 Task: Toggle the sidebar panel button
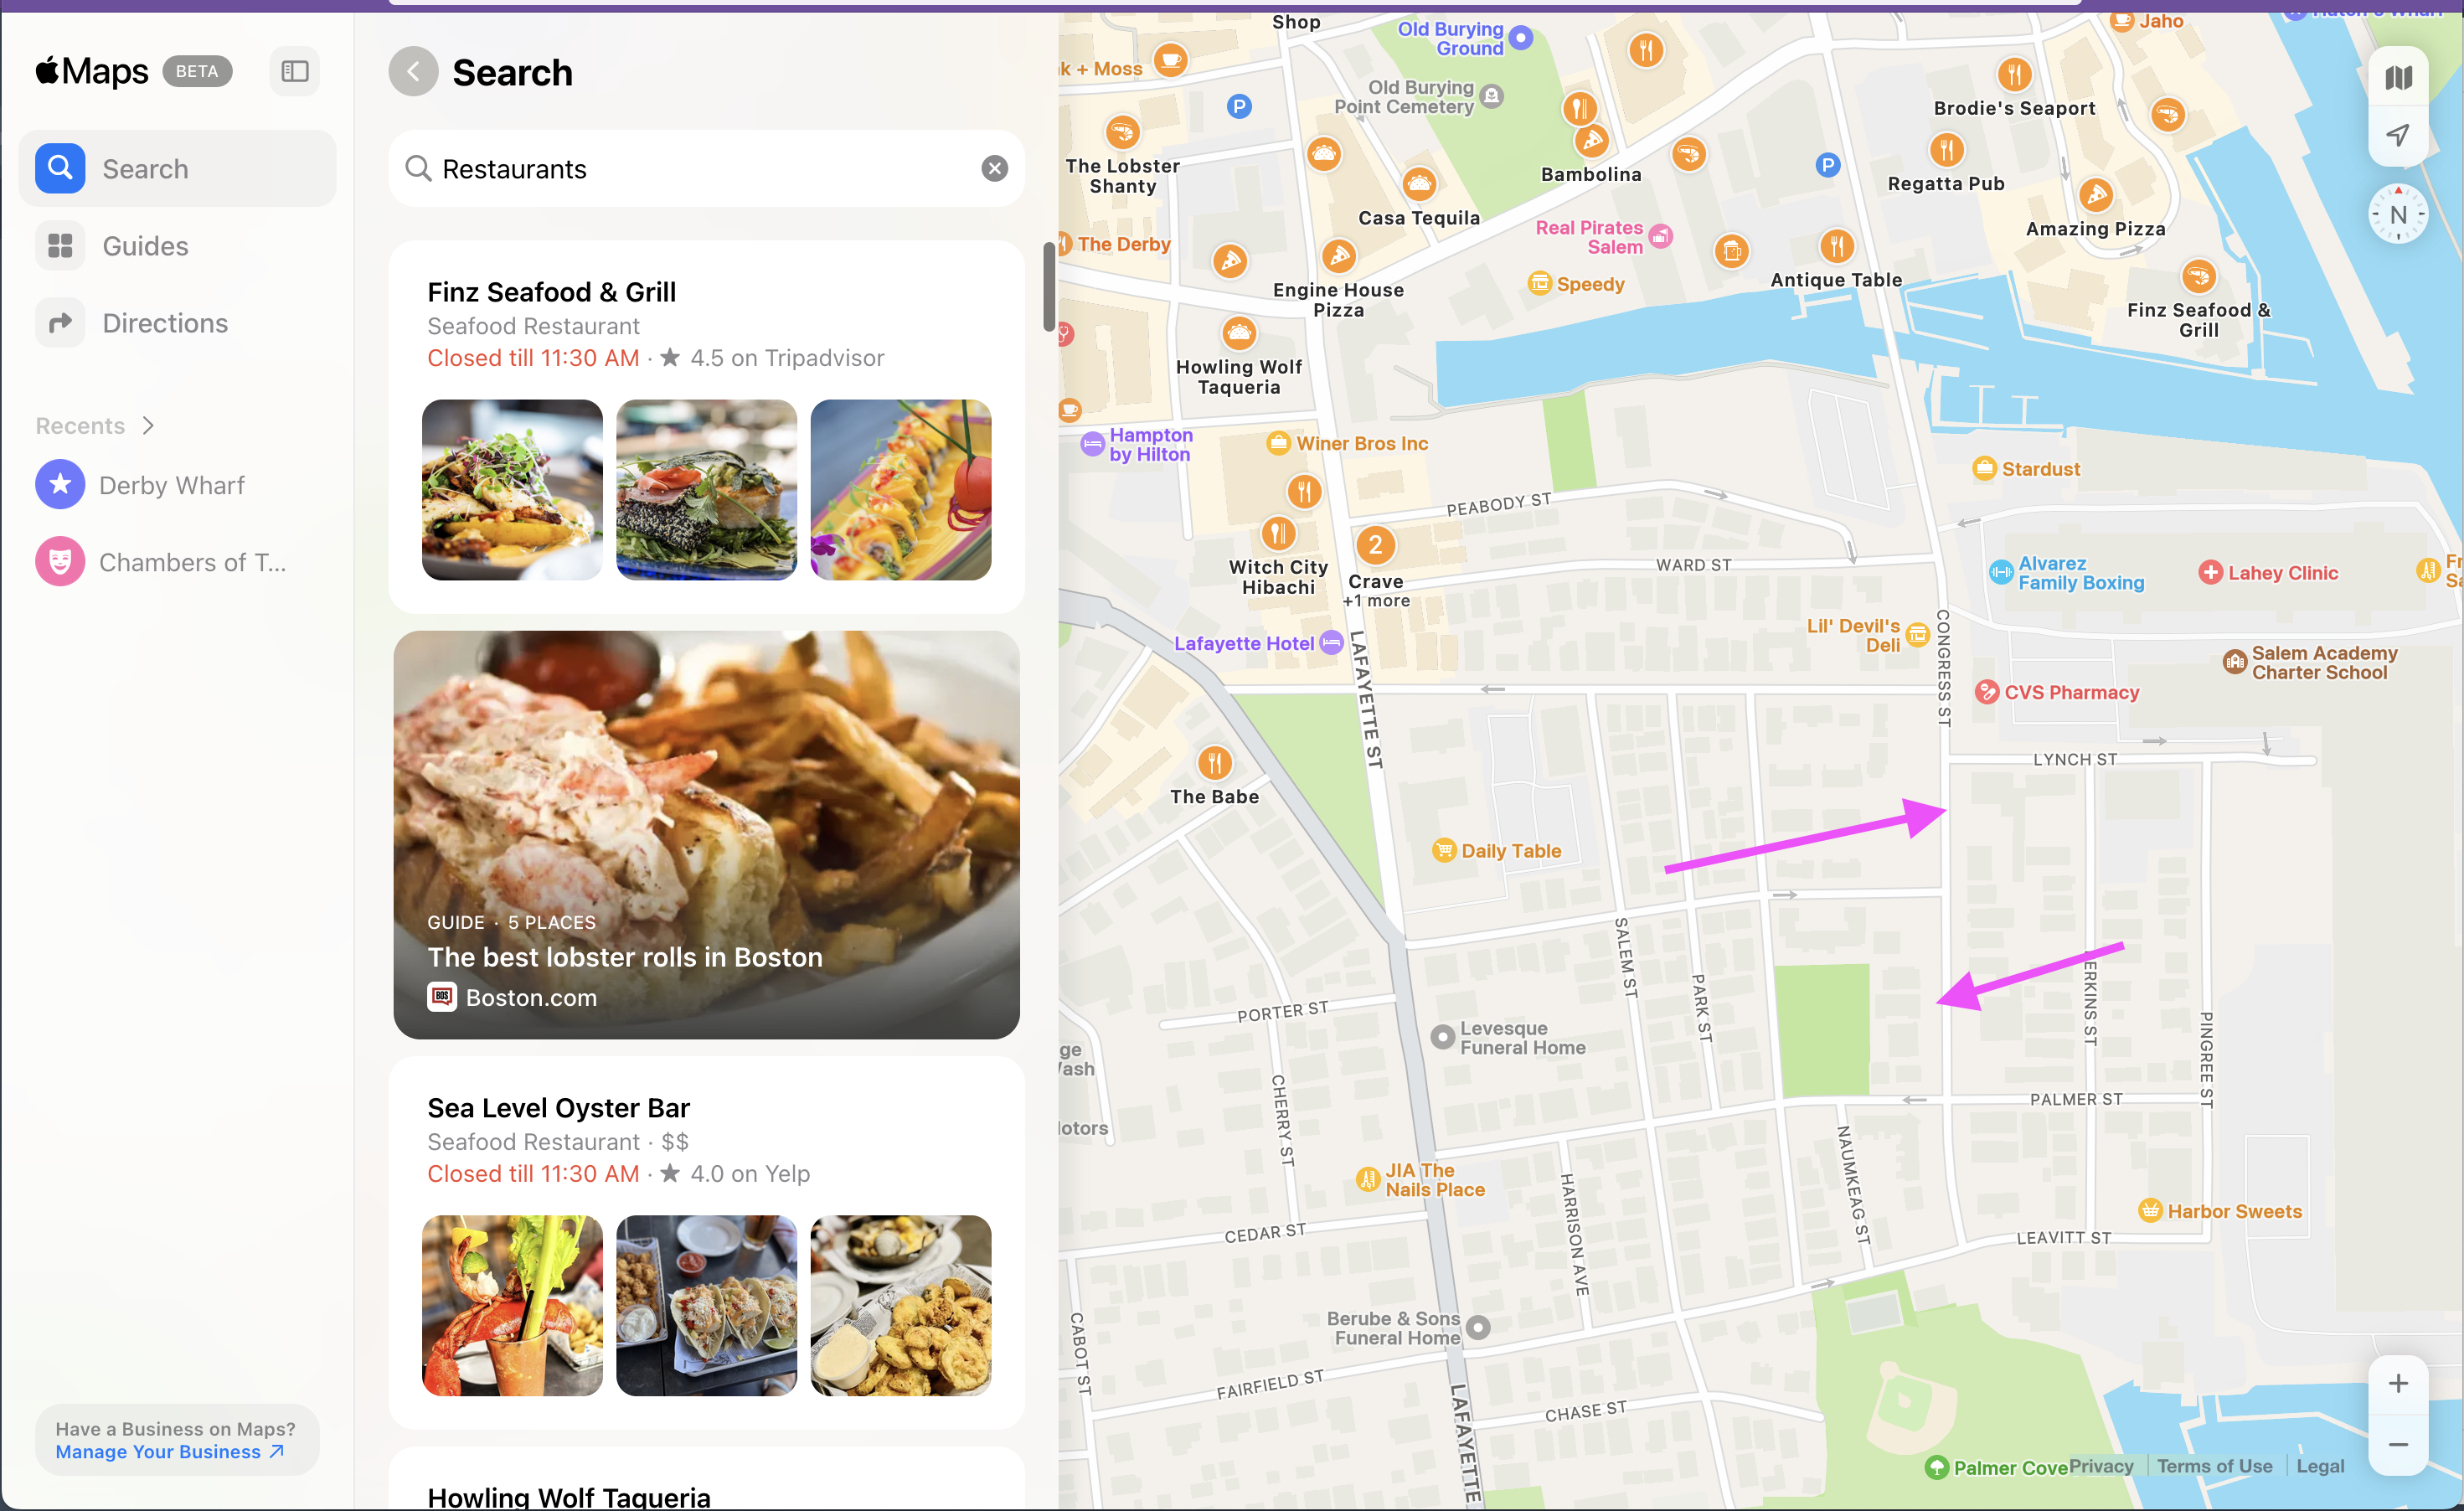tap(294, 71)
